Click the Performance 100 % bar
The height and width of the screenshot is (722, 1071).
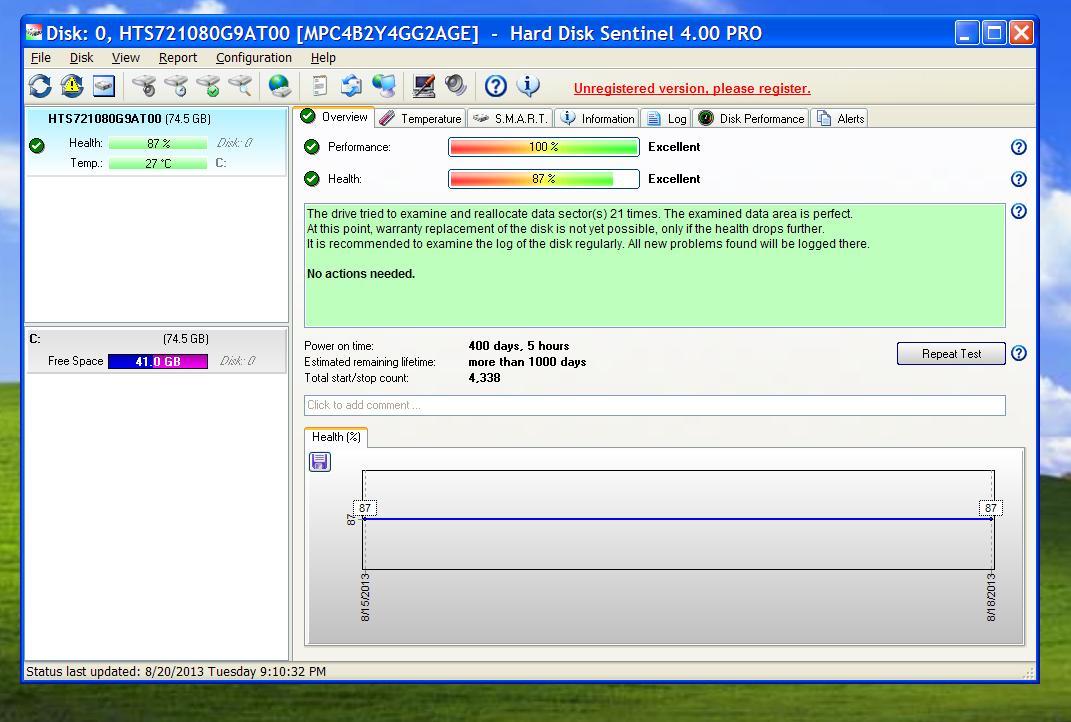pos(544,147)
